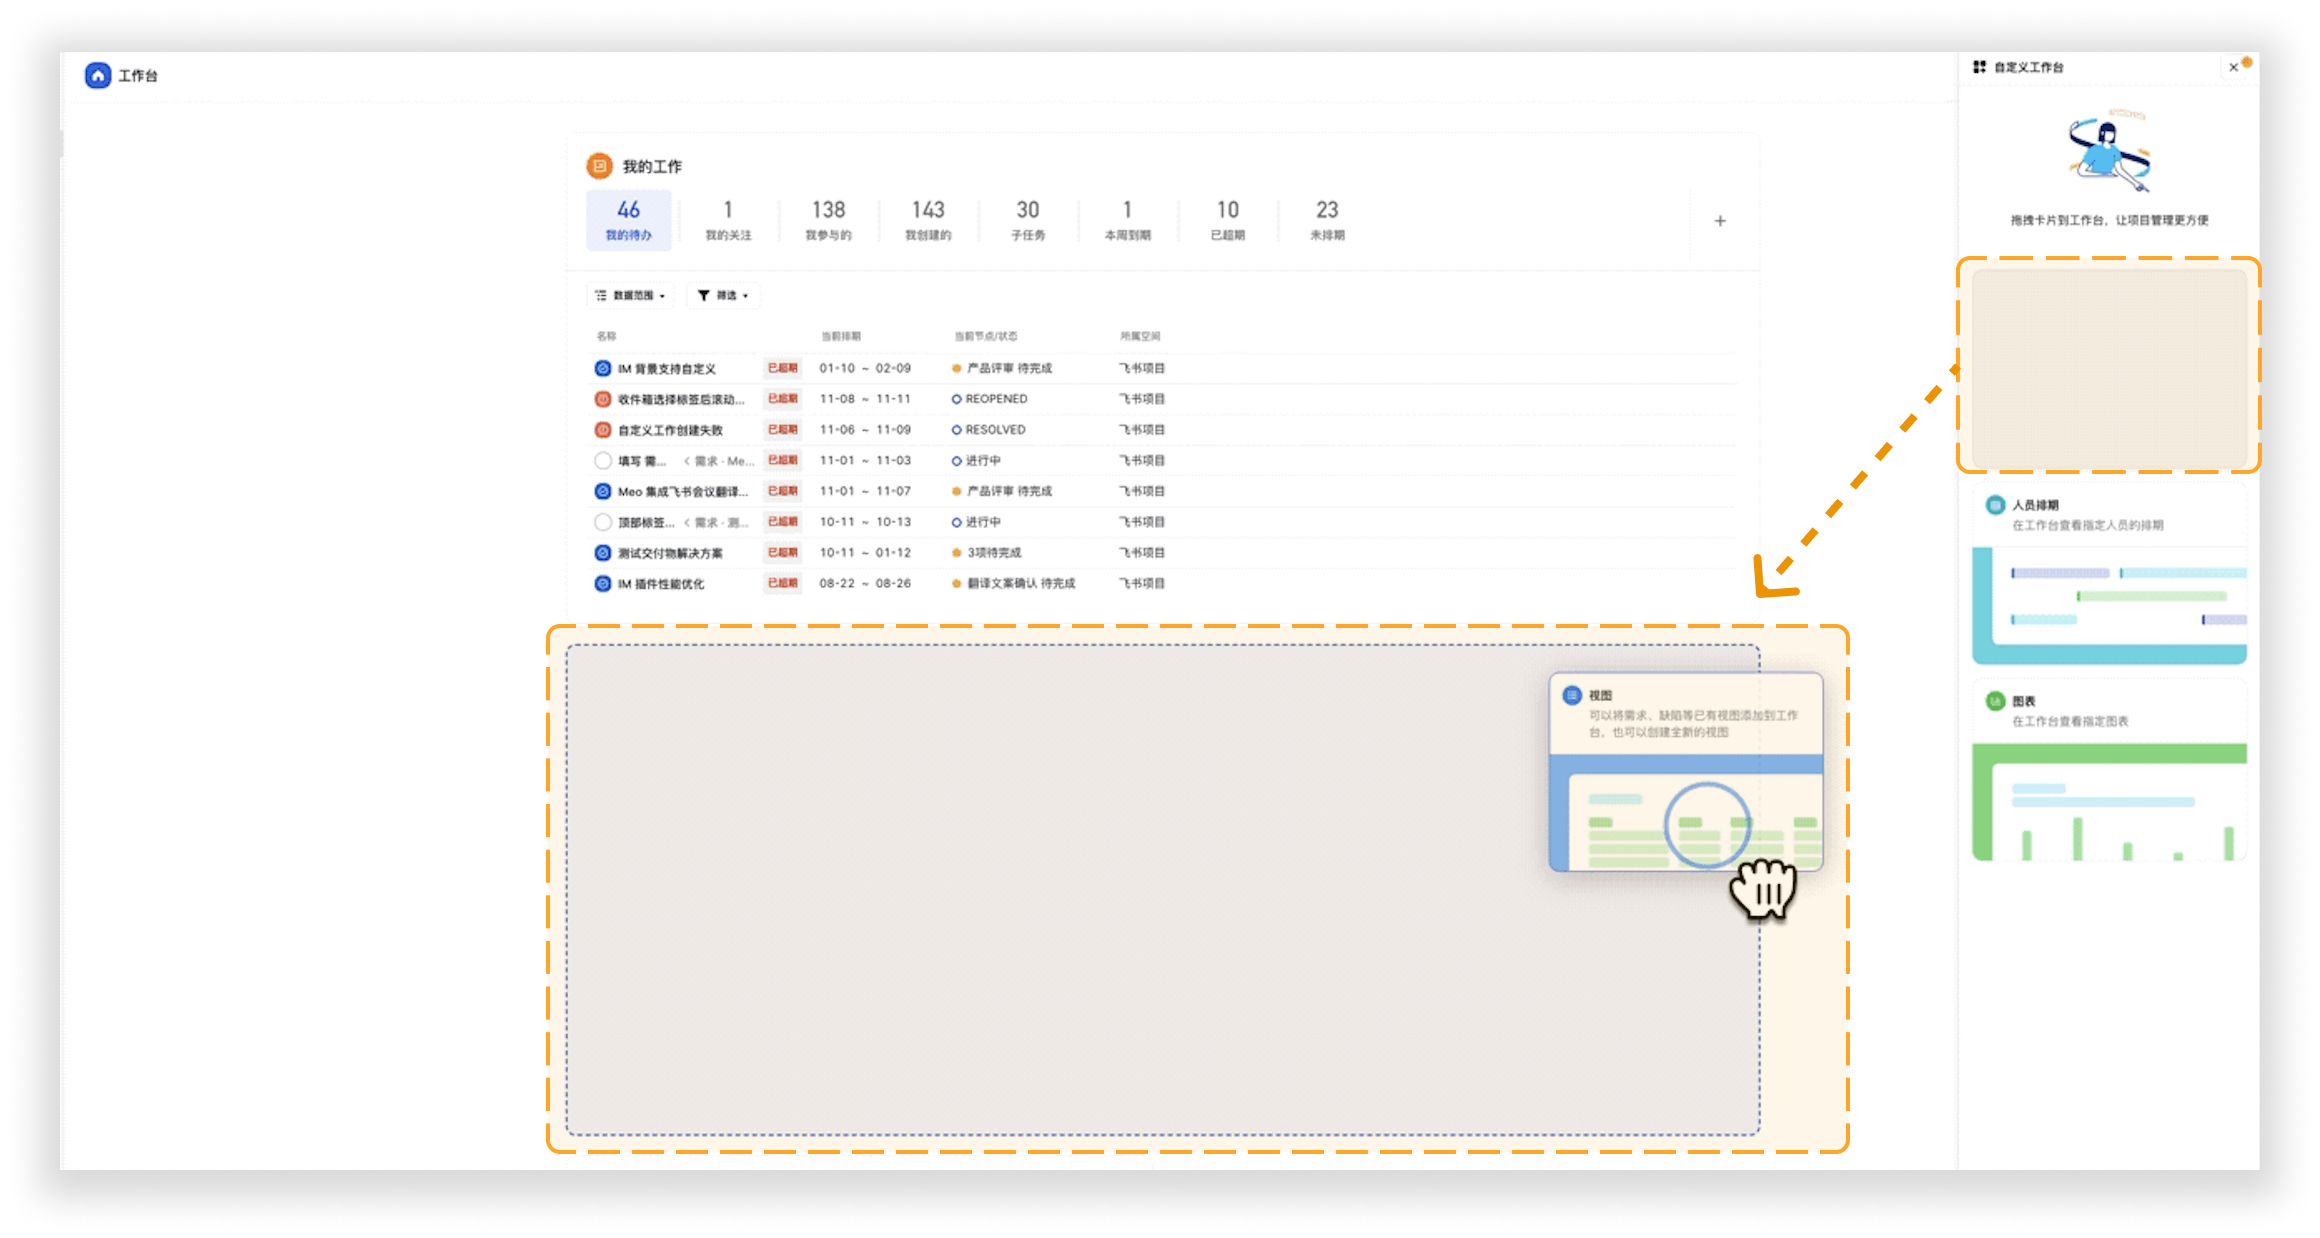Click the hint text 拖拽卡片到工作台,让项目管理更方便
This screenshot has height=1238, width=2320.
[2110, 220]
